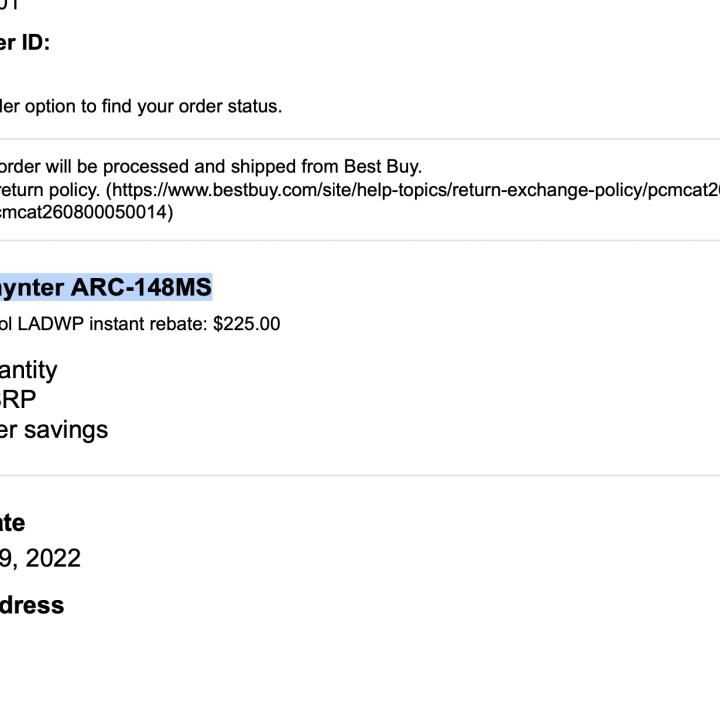Click the 'savings' label
Image resolution: width=720 pixels, height=720 pixels.
point(66,430)
